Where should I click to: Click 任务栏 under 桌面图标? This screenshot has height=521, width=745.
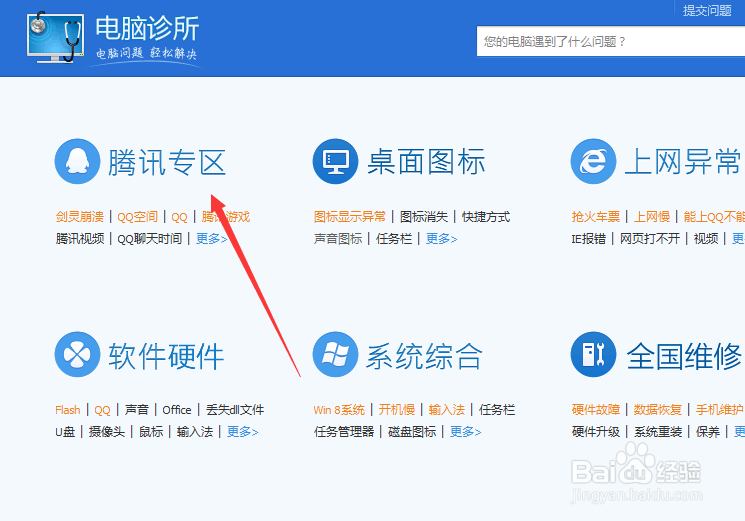click(394, 238)
